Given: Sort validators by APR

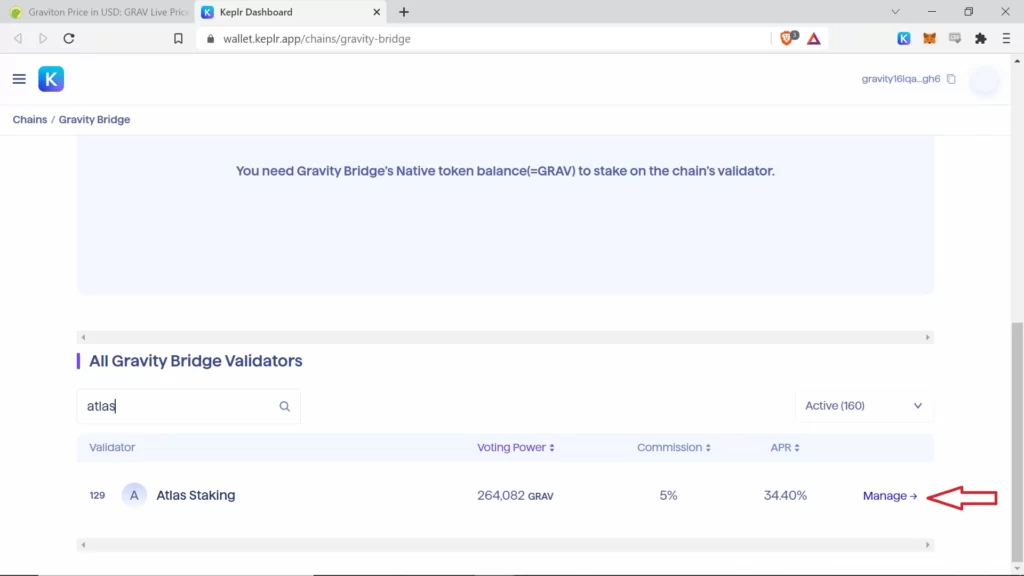Looking at the screenshot, I should pos(784,447).
